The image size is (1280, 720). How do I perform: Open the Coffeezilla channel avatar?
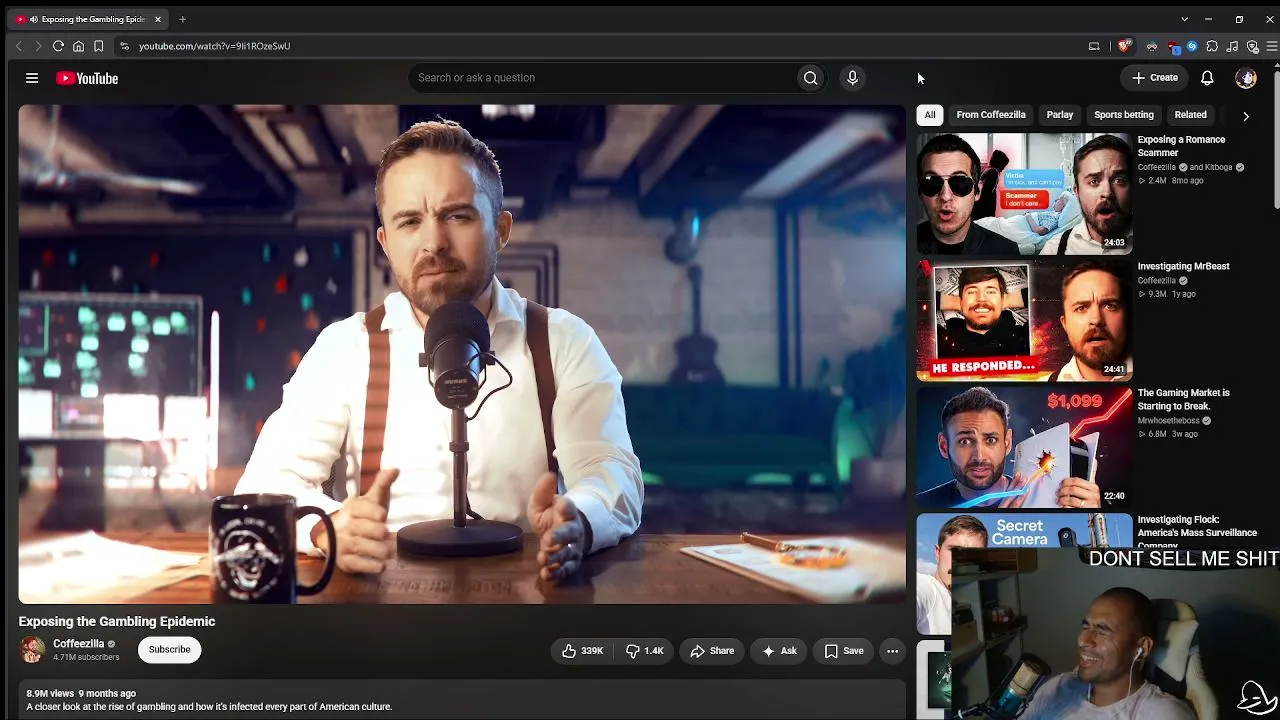pos(32,650)
